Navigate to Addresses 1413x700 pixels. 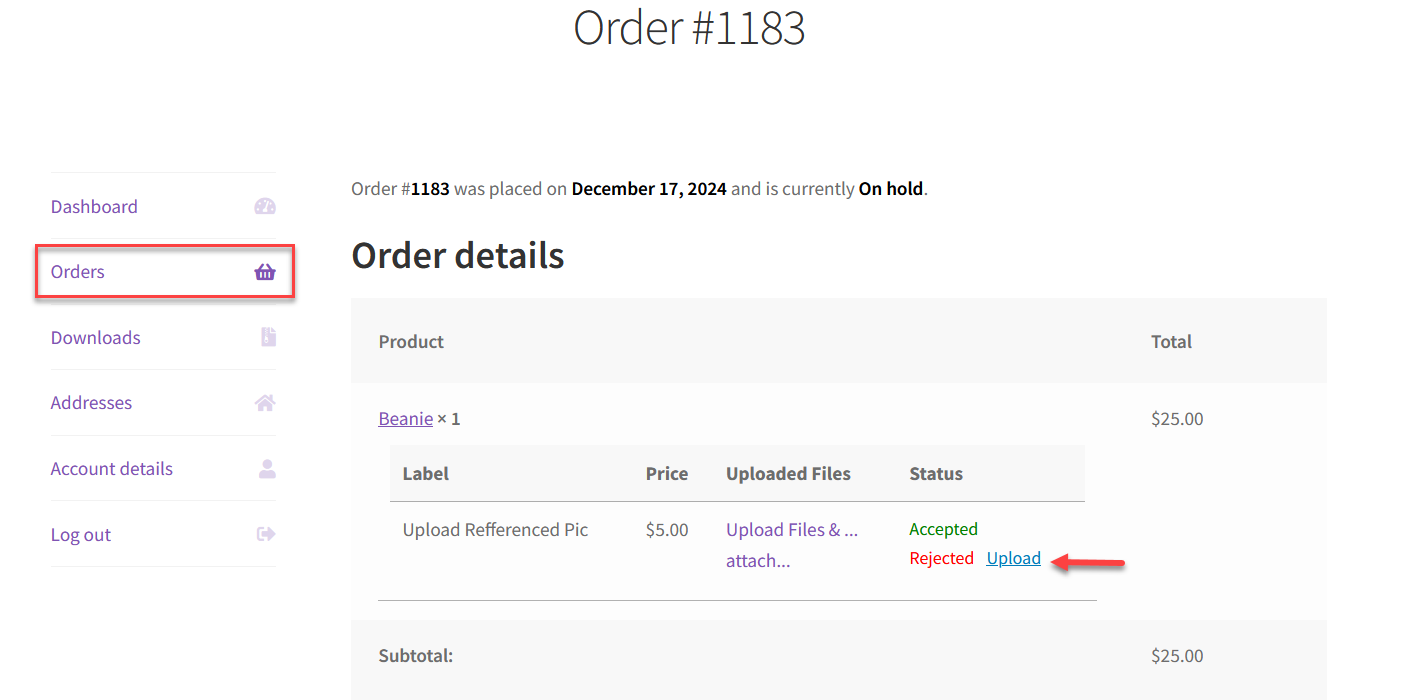coord(91,402)
